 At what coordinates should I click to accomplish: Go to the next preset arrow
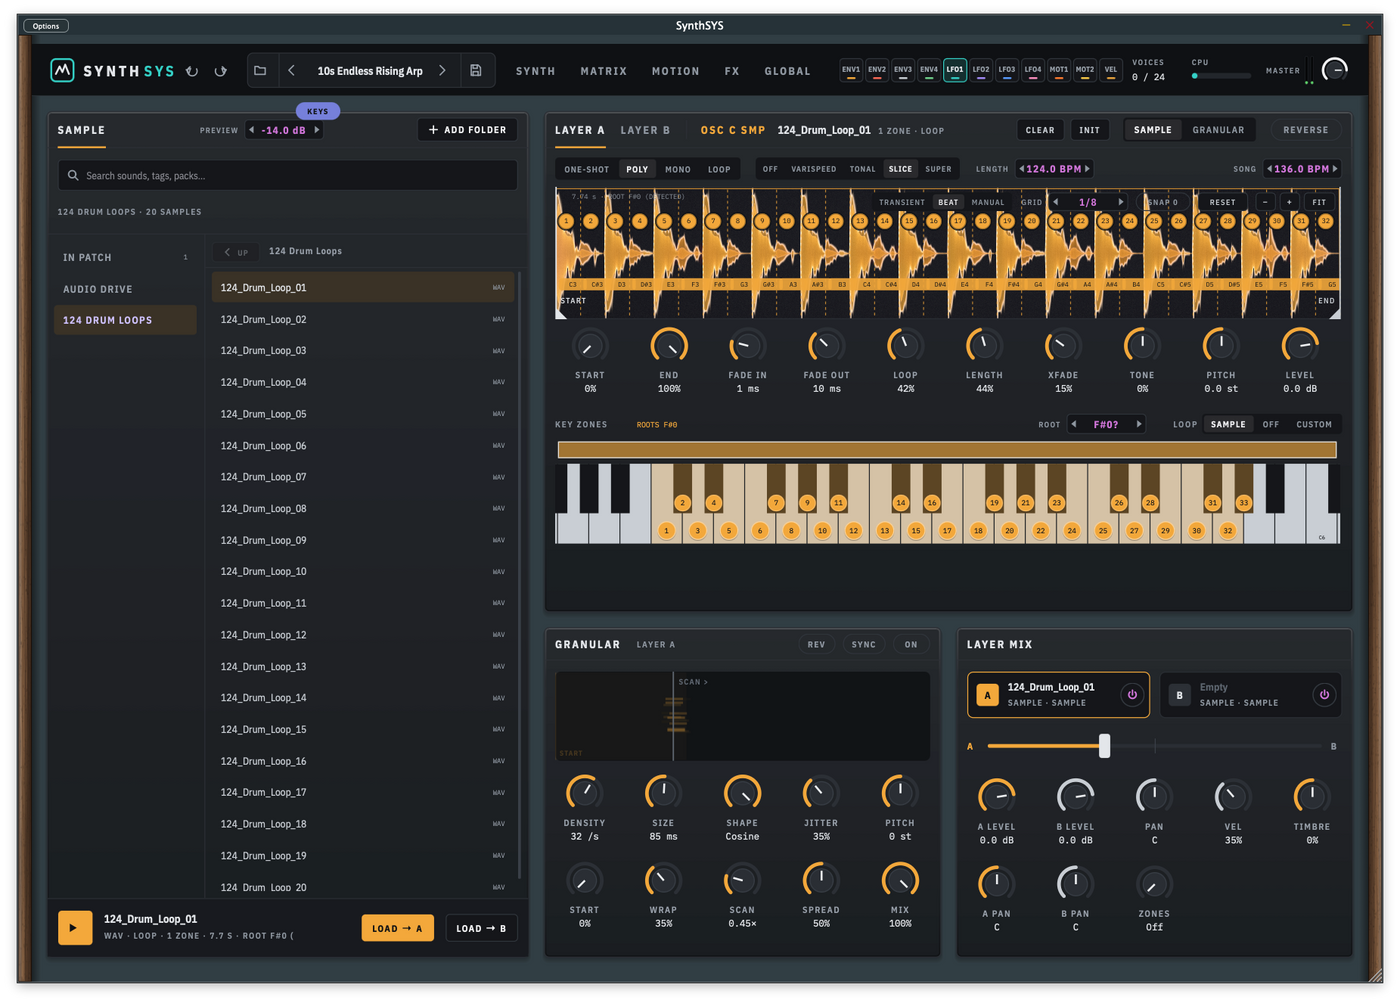coord(442,71)
